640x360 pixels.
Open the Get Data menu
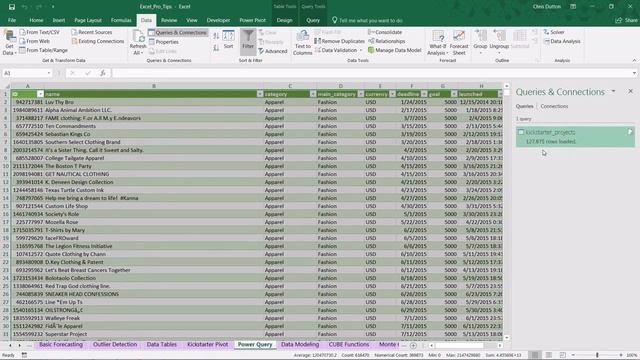click(x=9, y=42)
